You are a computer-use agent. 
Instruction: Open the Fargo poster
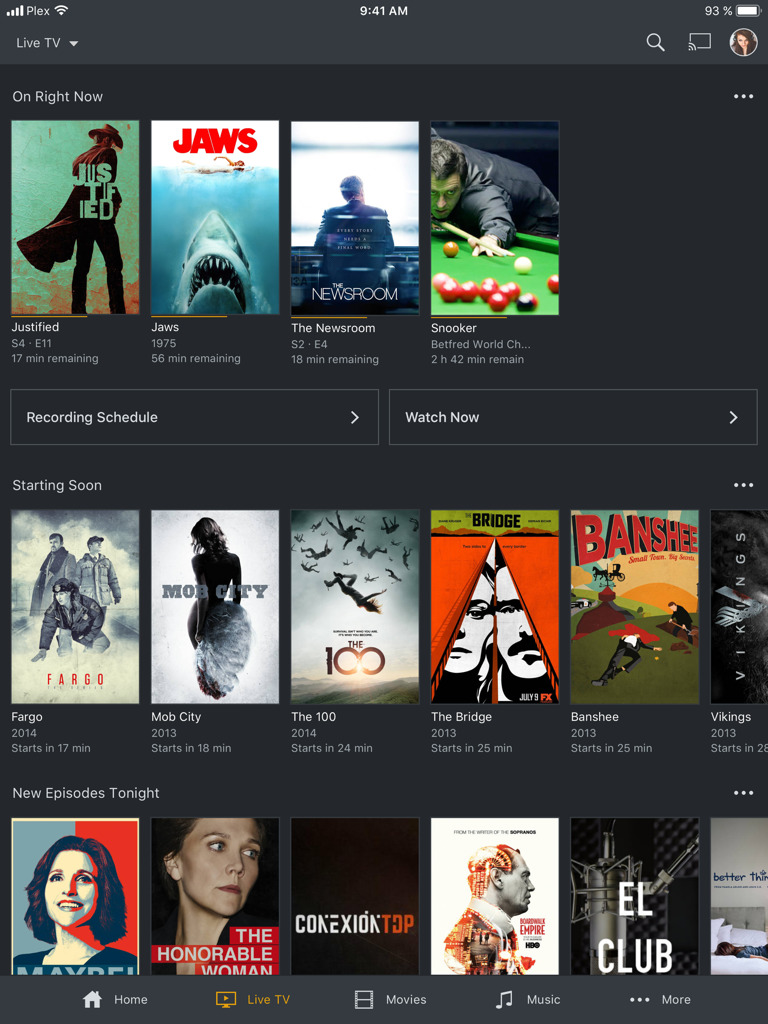75,606
